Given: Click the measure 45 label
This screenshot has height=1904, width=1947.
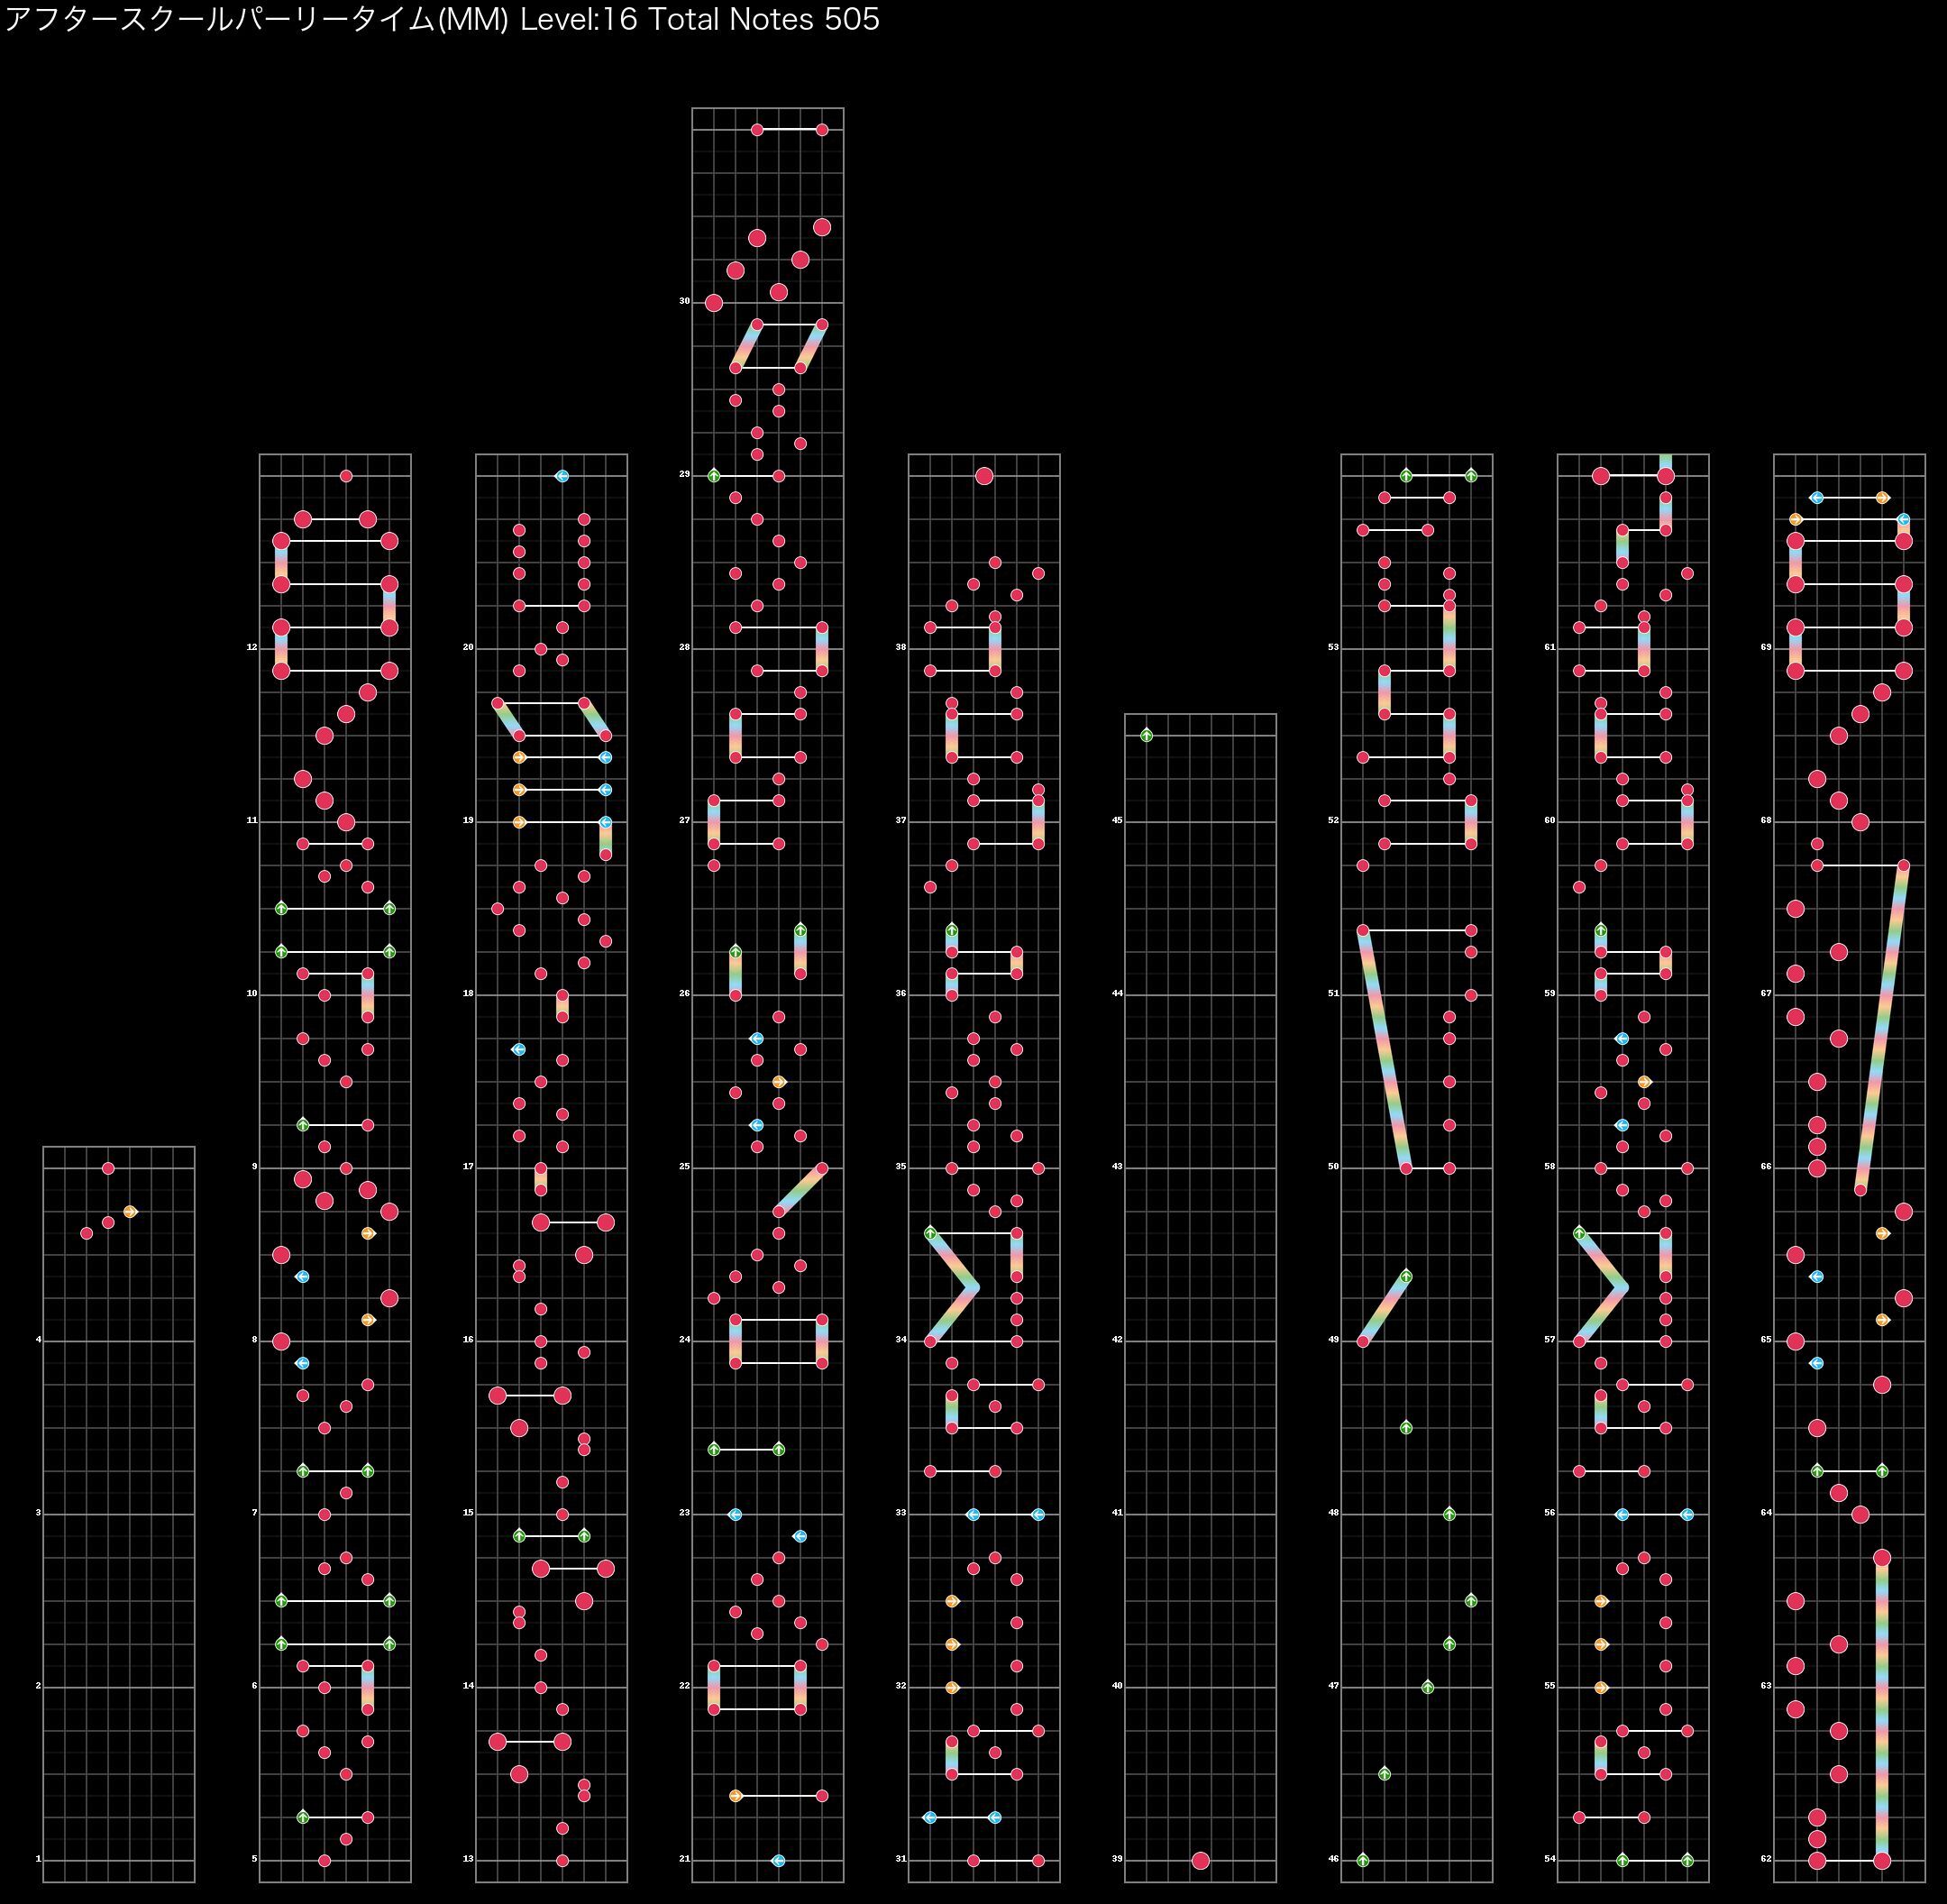Looking at the screenshot, I should [x=1117, y=820].
